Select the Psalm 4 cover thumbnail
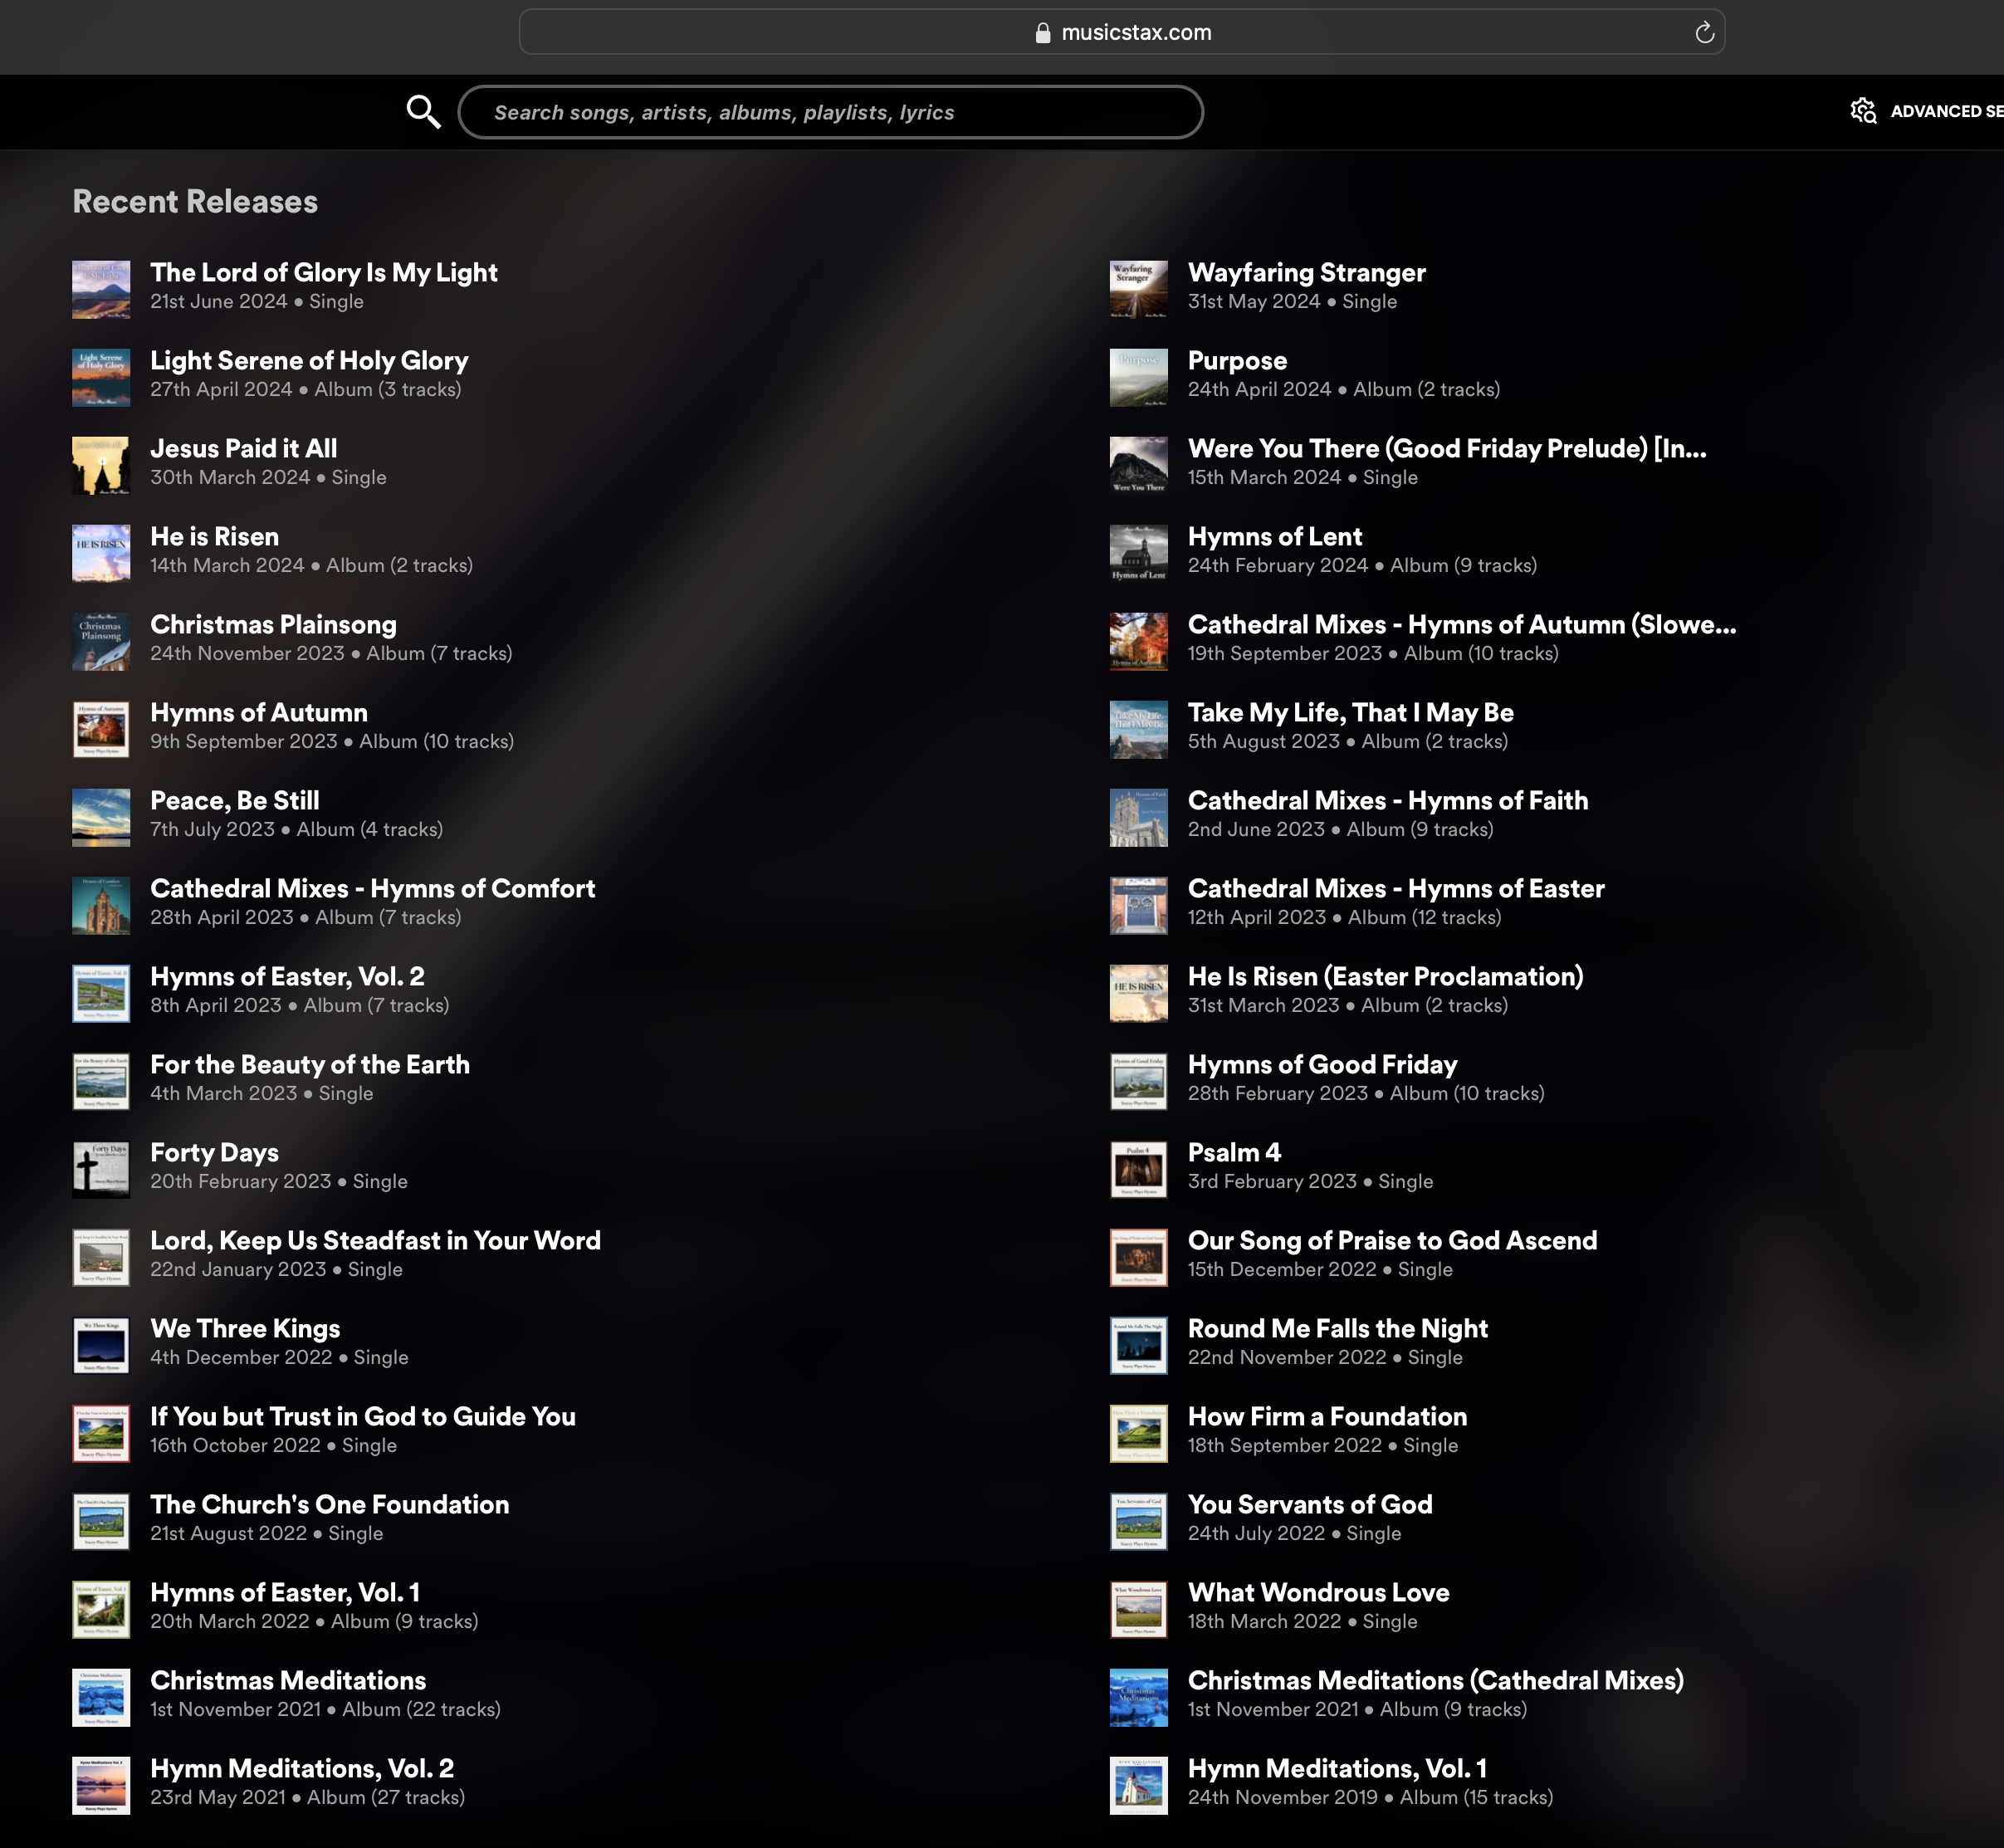The image size is (2004, 1848). tap(1138, 1169)
